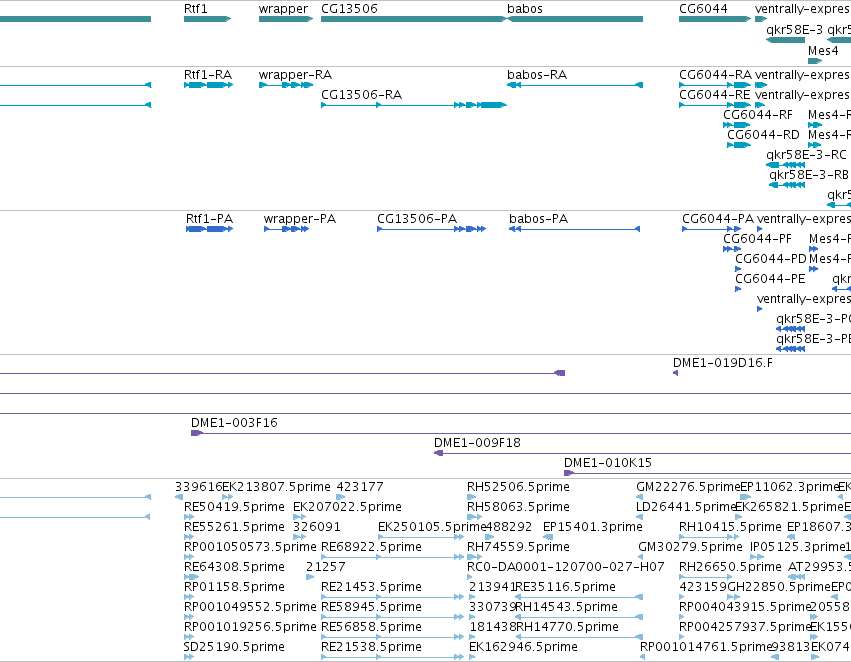Select the DME1-010K15 clone label
The image size is (851, 662).
(608, 463)
